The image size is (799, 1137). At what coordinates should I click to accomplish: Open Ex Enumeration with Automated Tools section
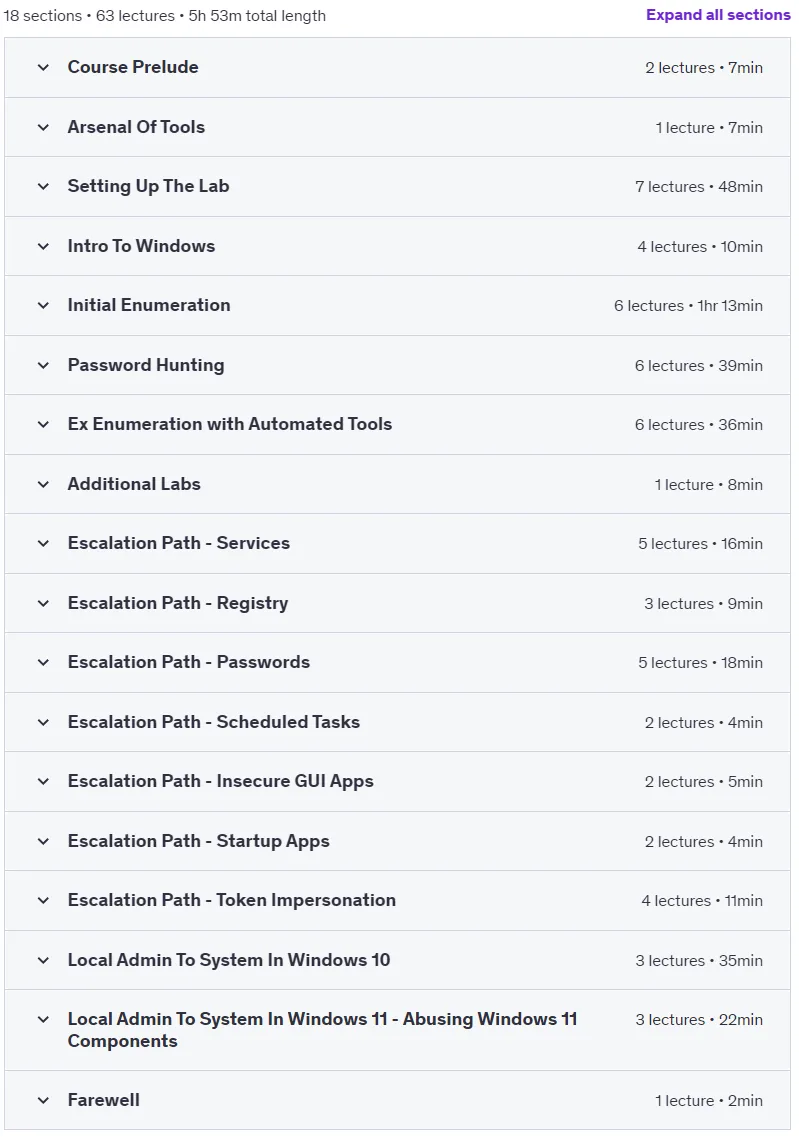[230, 424]
